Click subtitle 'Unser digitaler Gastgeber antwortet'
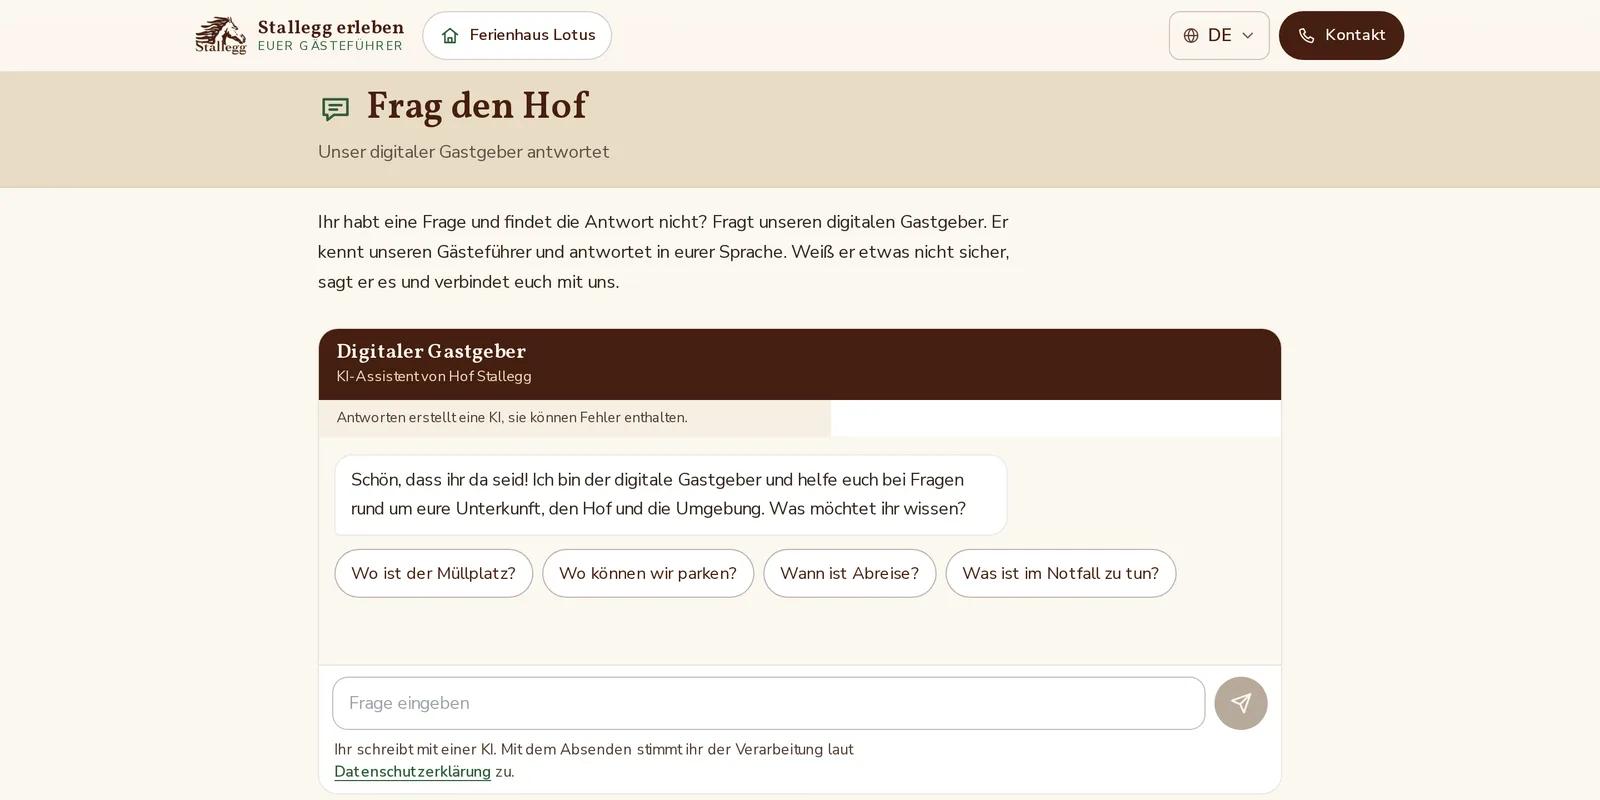This screenshot has width=1600, height=800. click(x=463, y=152)
